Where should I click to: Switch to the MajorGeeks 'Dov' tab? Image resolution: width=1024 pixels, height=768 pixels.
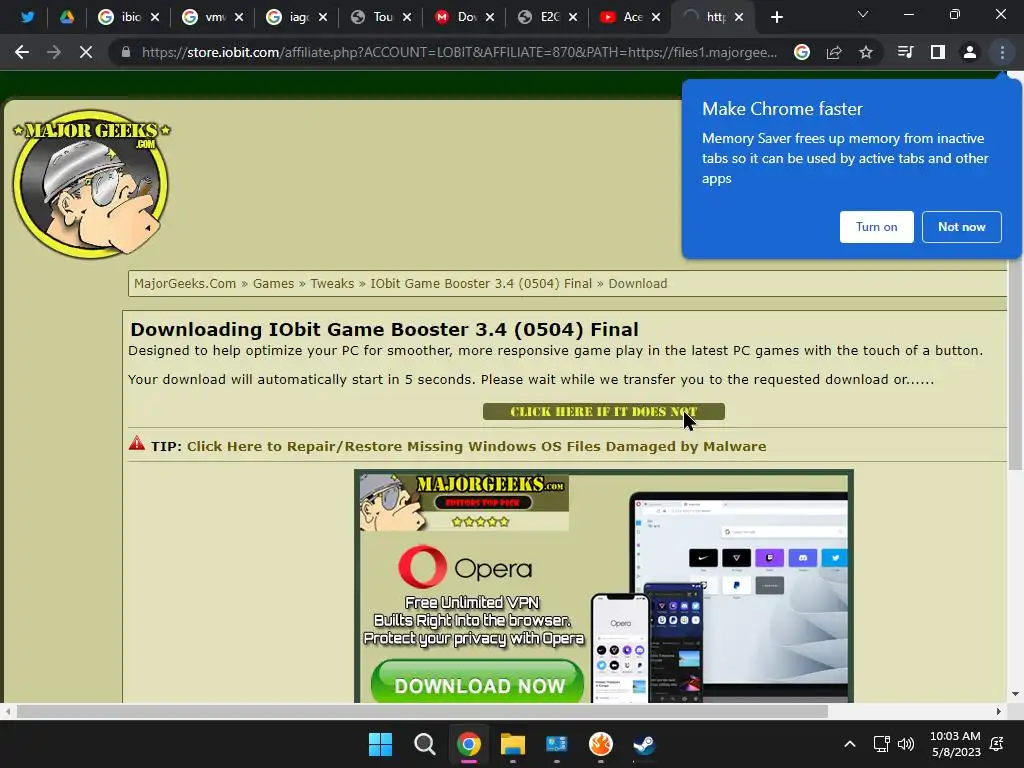pos(465,17)
